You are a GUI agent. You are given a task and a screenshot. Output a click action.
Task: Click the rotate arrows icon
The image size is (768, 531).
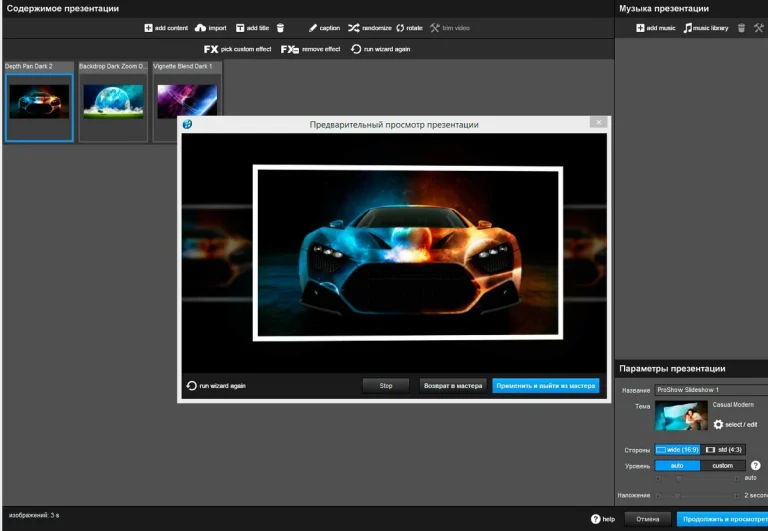pyautogui.click(x=400, y=28)
